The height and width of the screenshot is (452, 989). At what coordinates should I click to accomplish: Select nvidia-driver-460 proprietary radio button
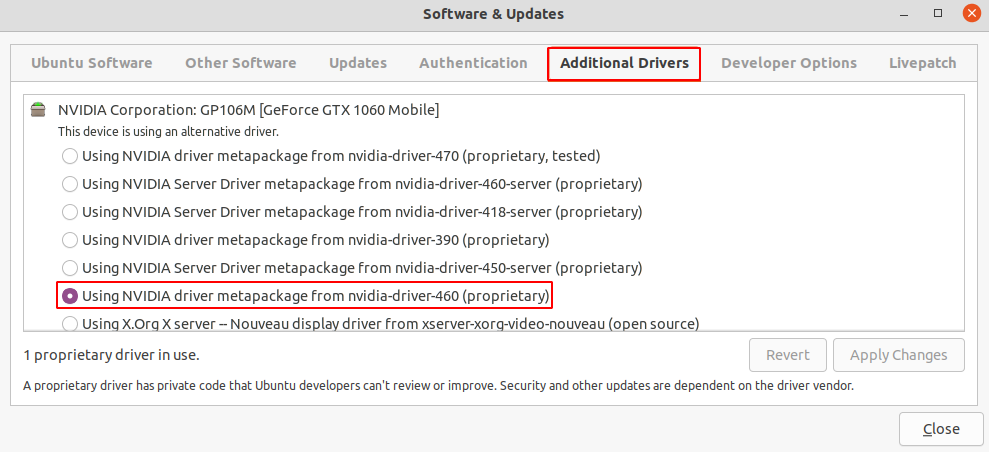pos(70,296)
